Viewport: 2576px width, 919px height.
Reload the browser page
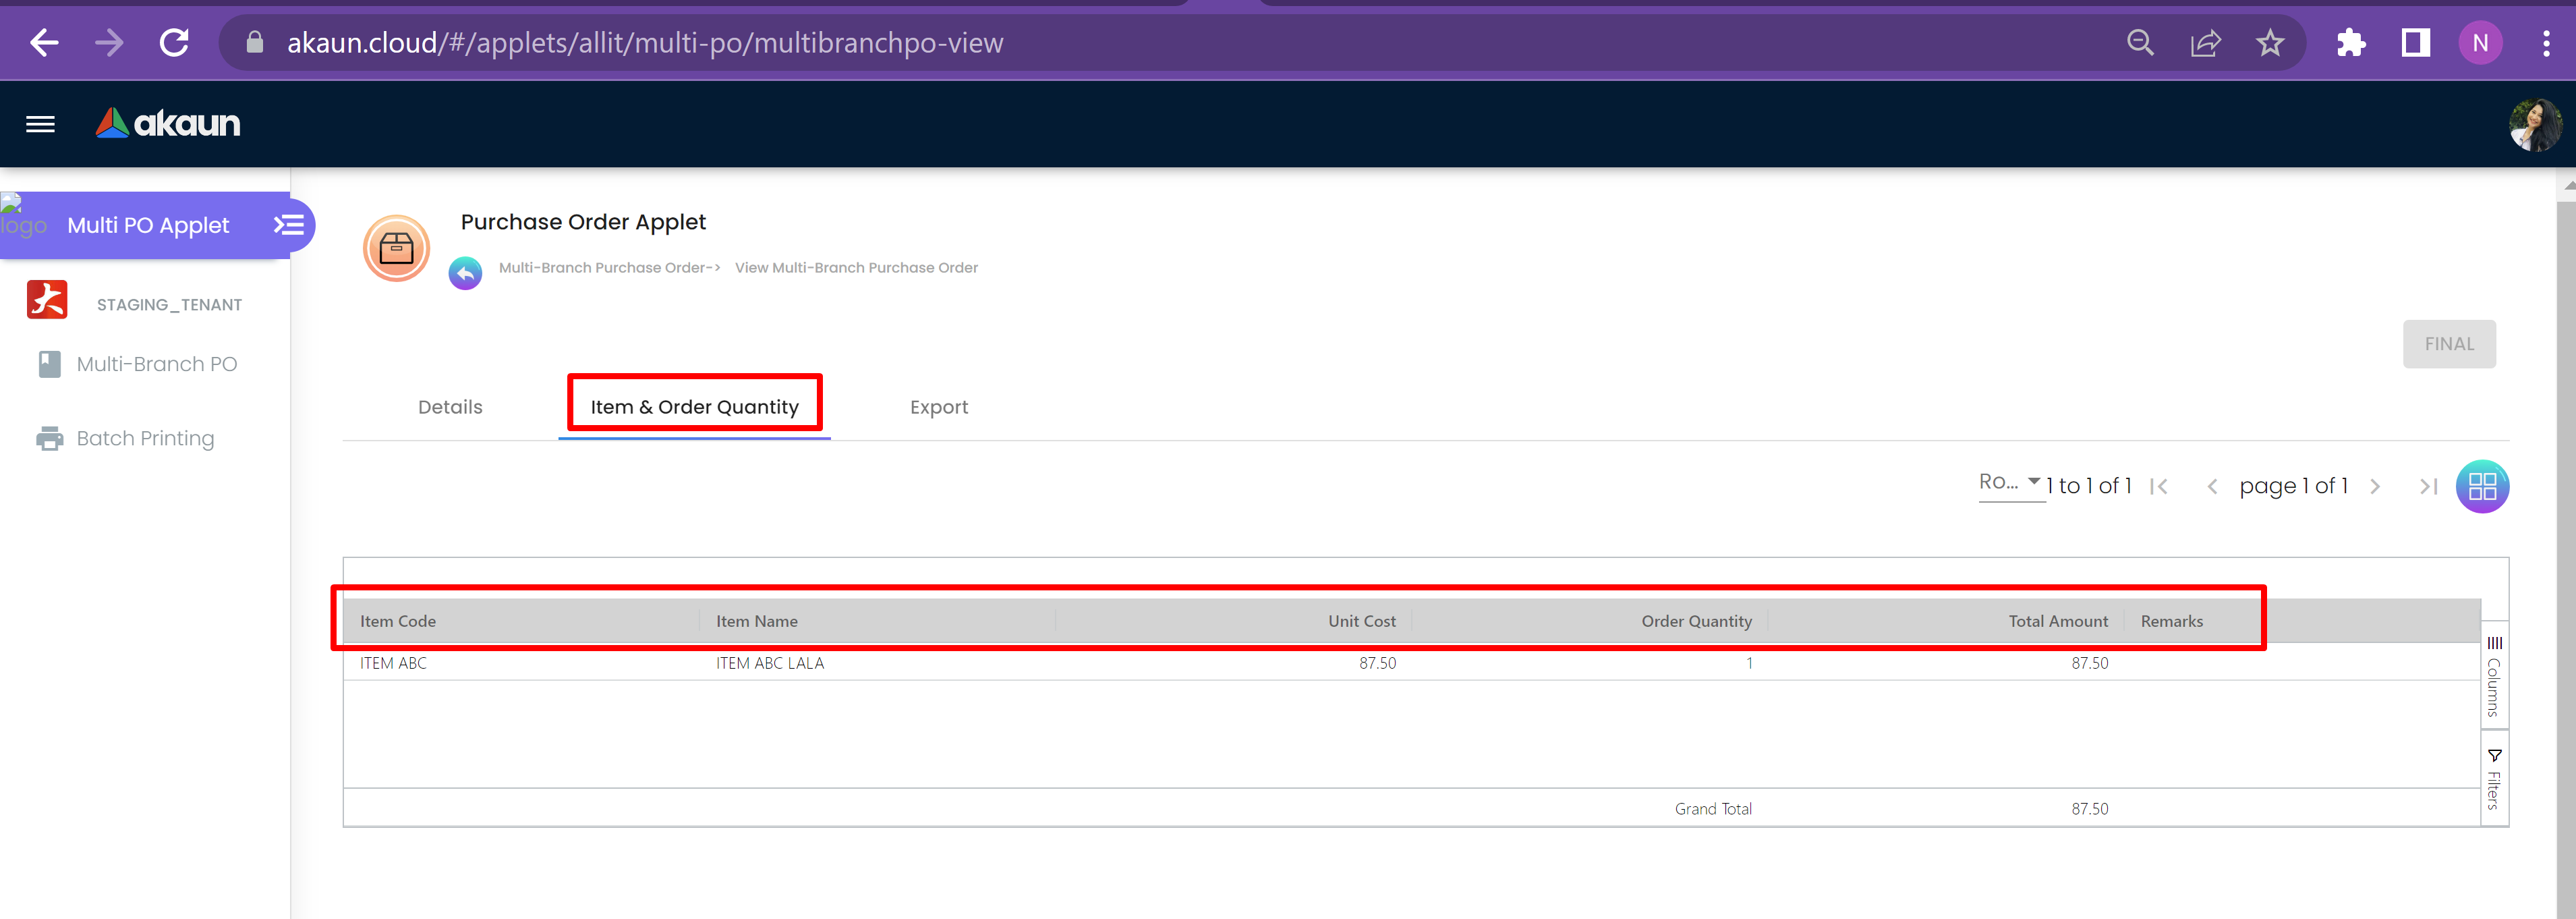pos(174,43)
